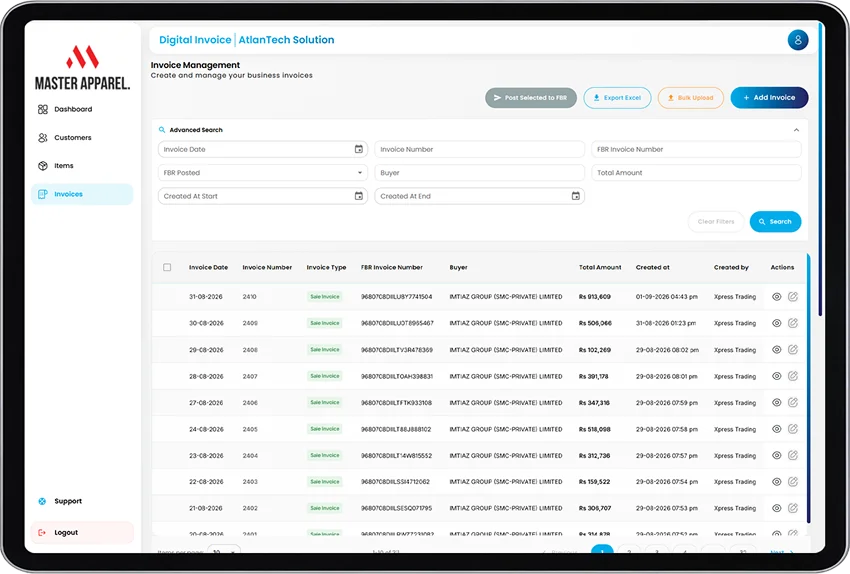
Task: Click the Created at column header
Action: coord(653,267)
